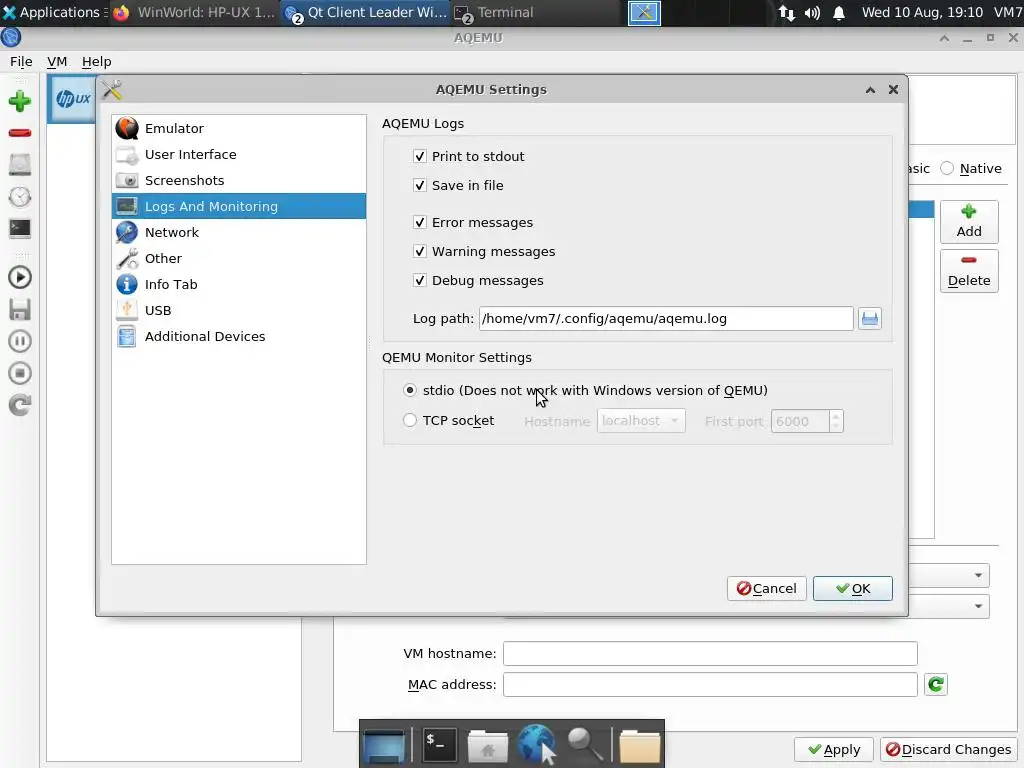
Task: Select Screenshots settings category
Action: click(x=238, y=180)
